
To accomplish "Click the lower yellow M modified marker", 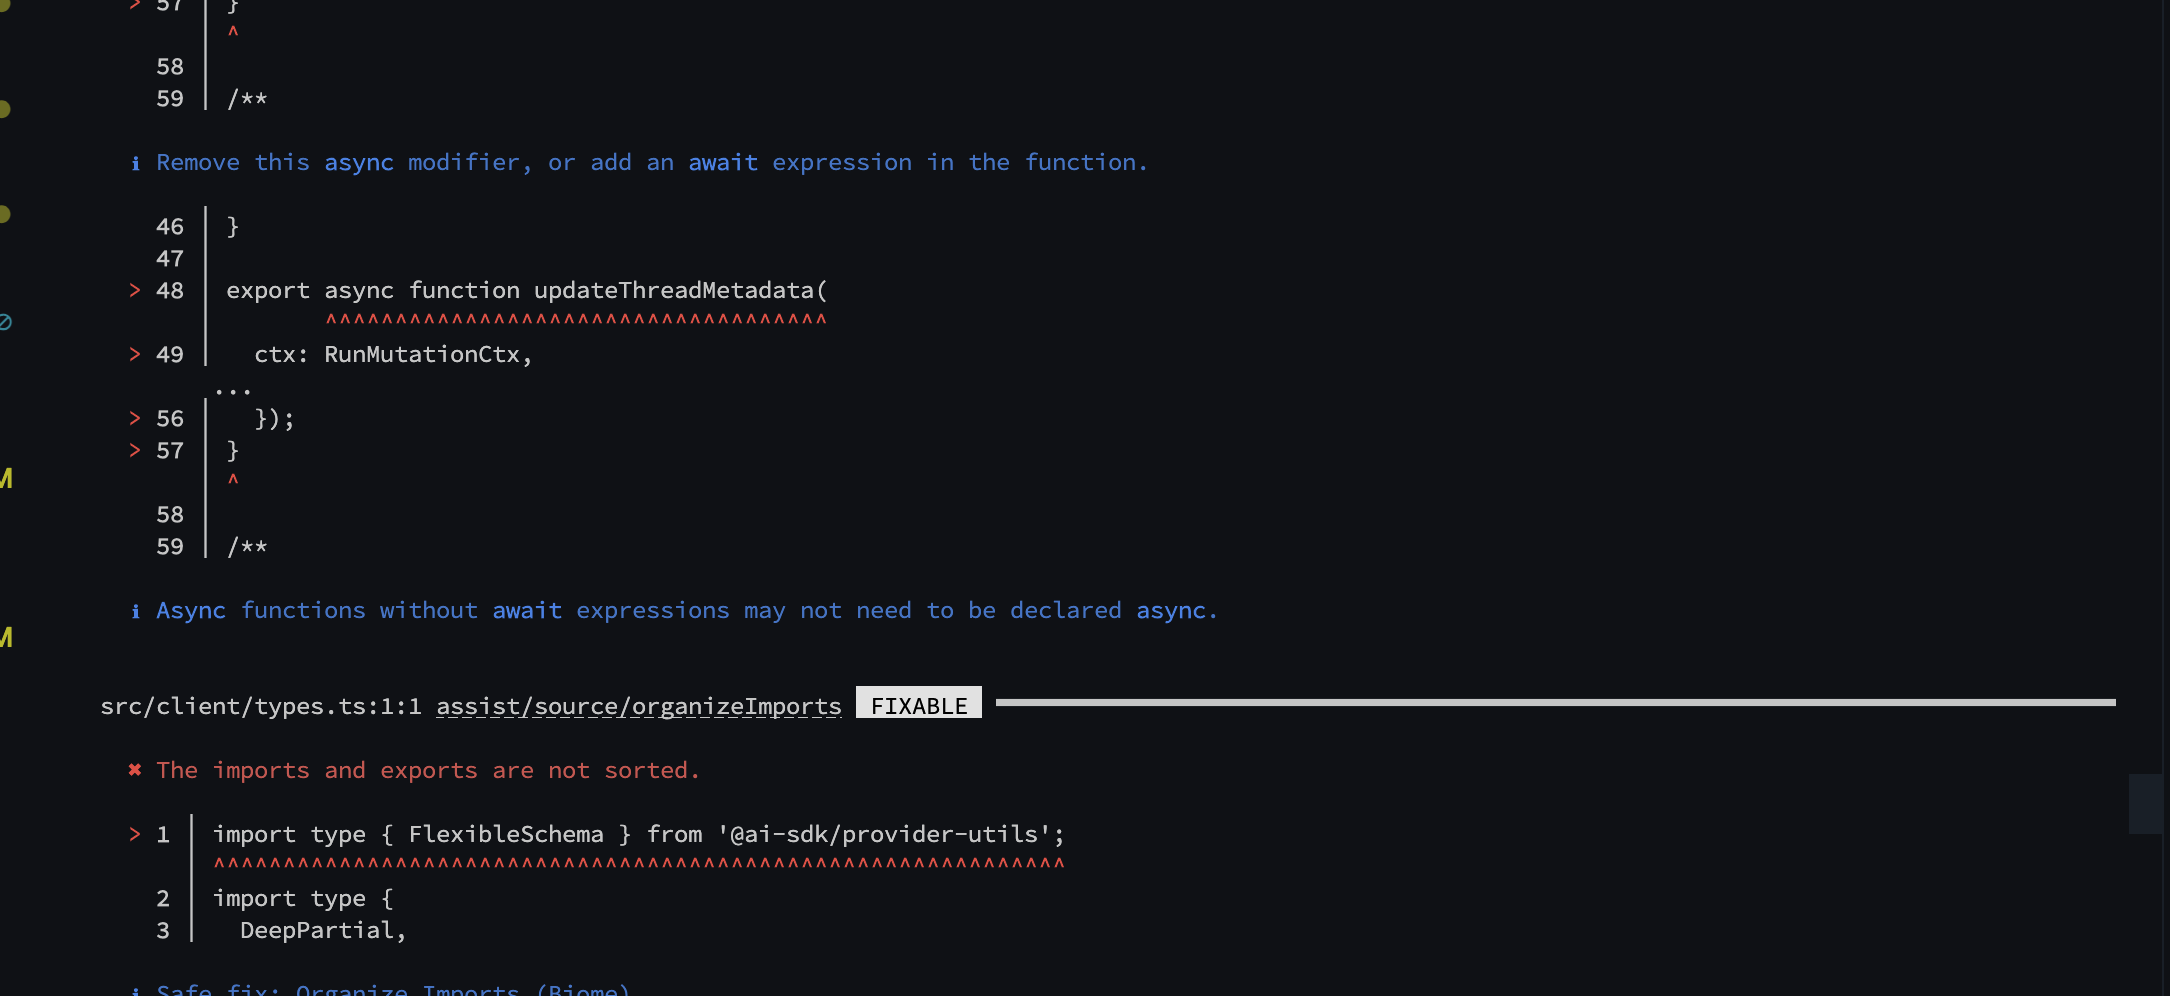I will 6,637.
